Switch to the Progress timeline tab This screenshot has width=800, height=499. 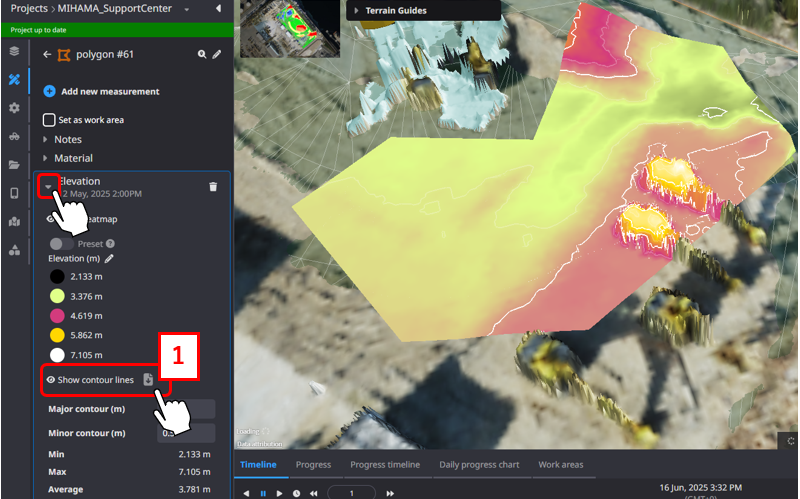(385, 465)
